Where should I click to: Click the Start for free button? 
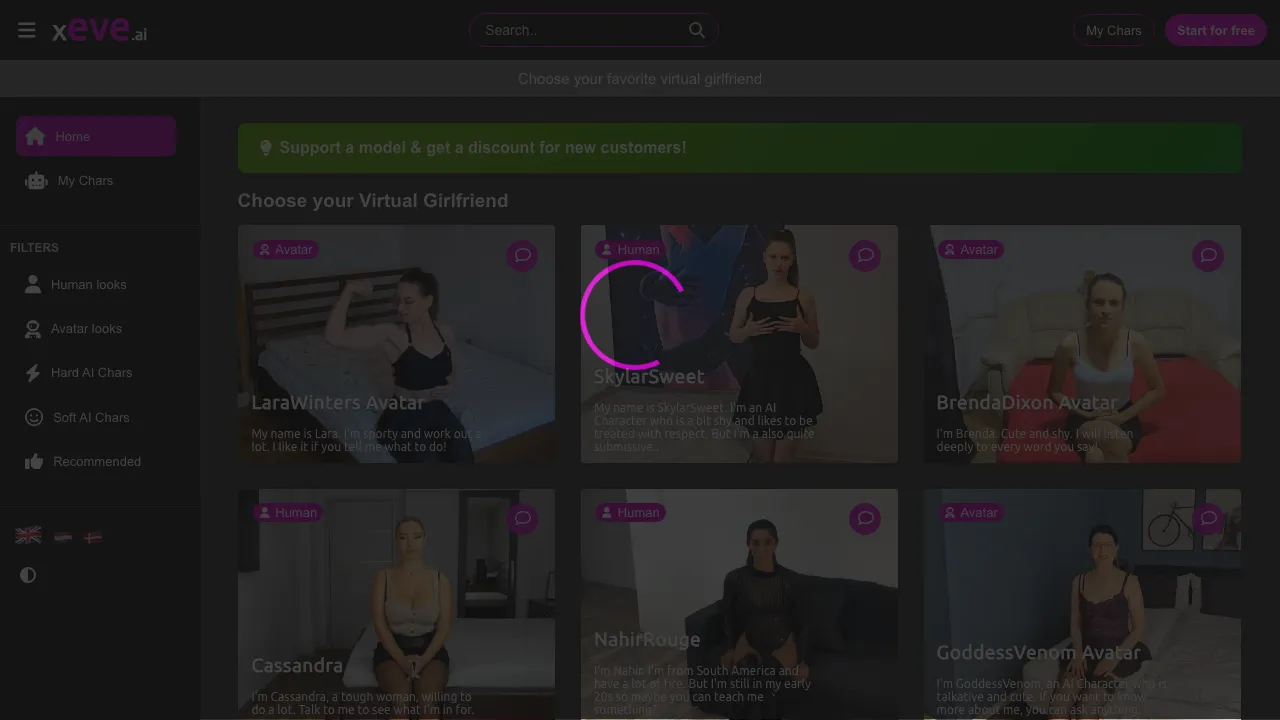click(x=1215, y=30)
